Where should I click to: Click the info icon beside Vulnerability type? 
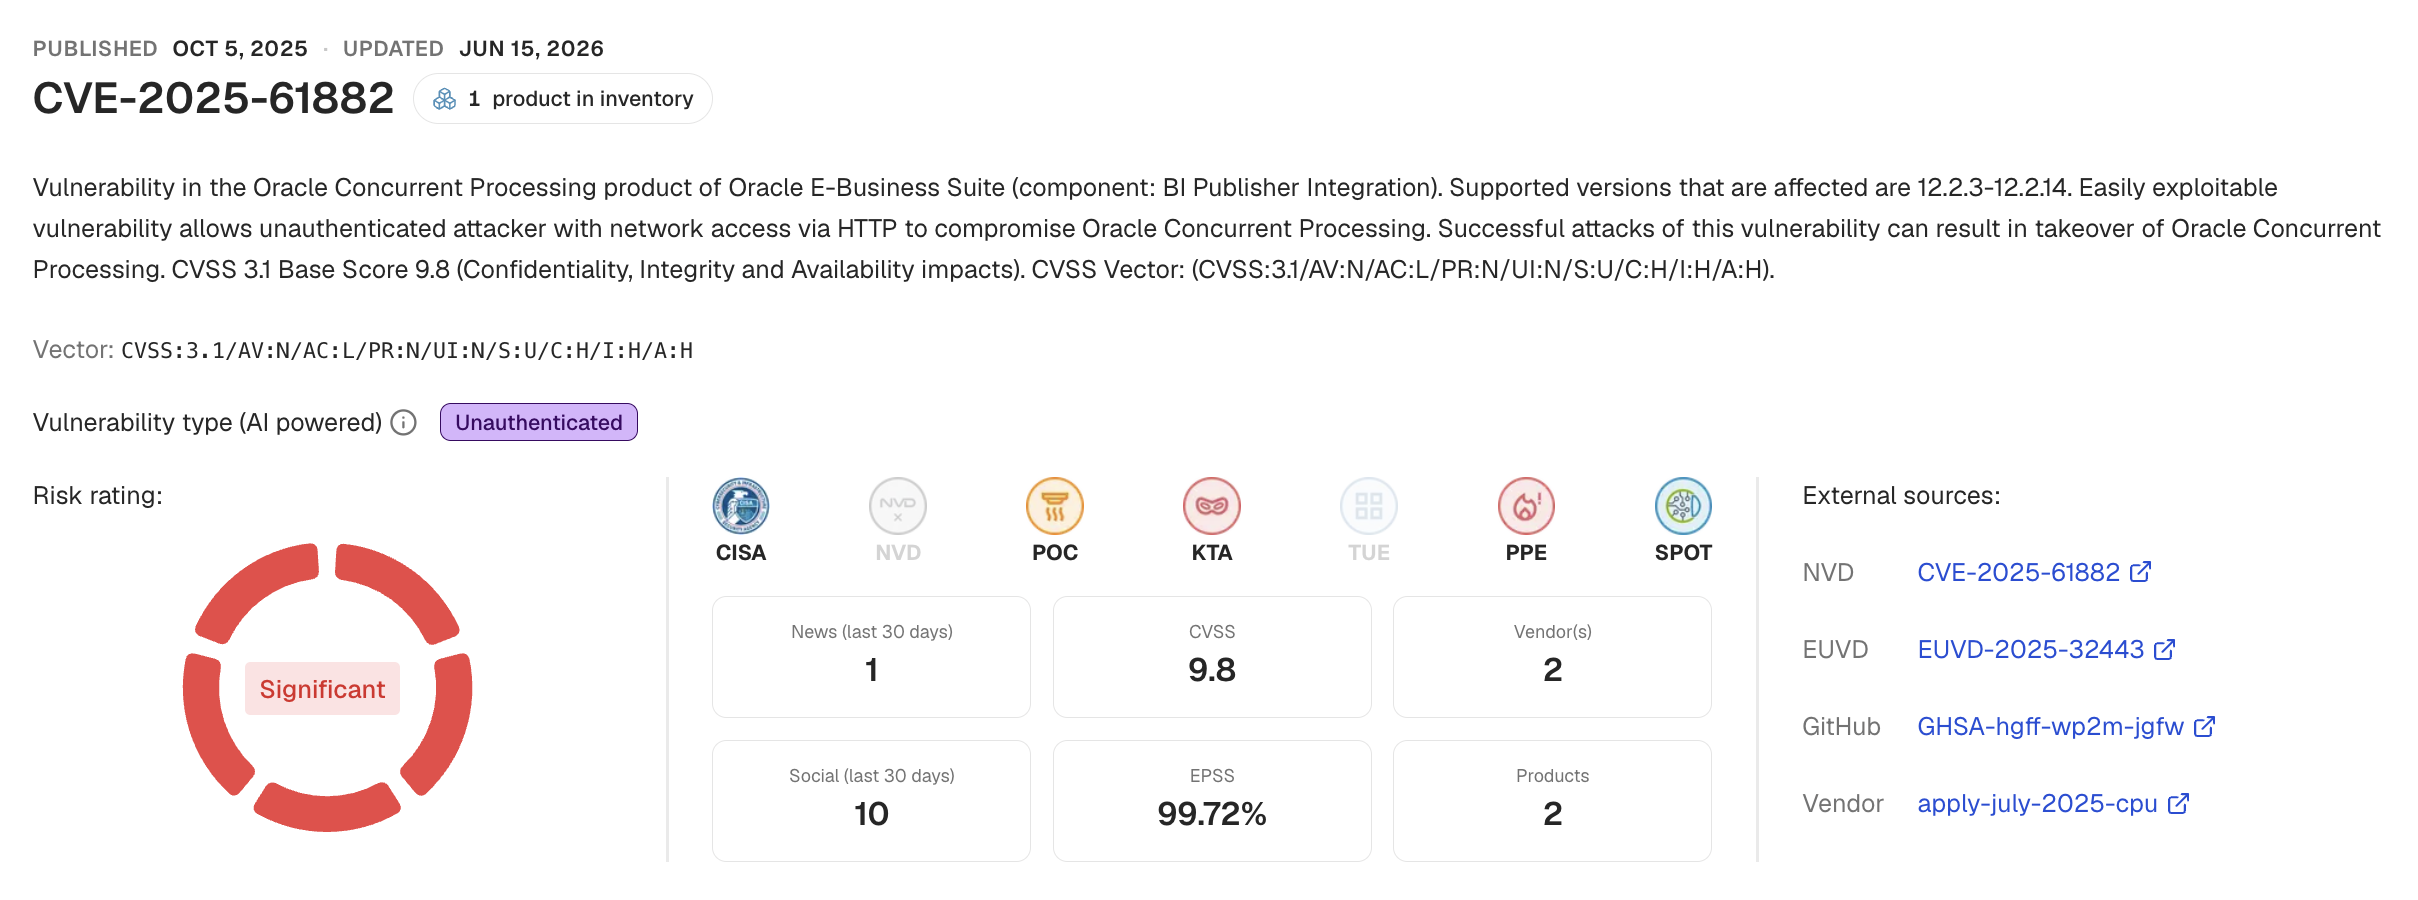(404, 423)
